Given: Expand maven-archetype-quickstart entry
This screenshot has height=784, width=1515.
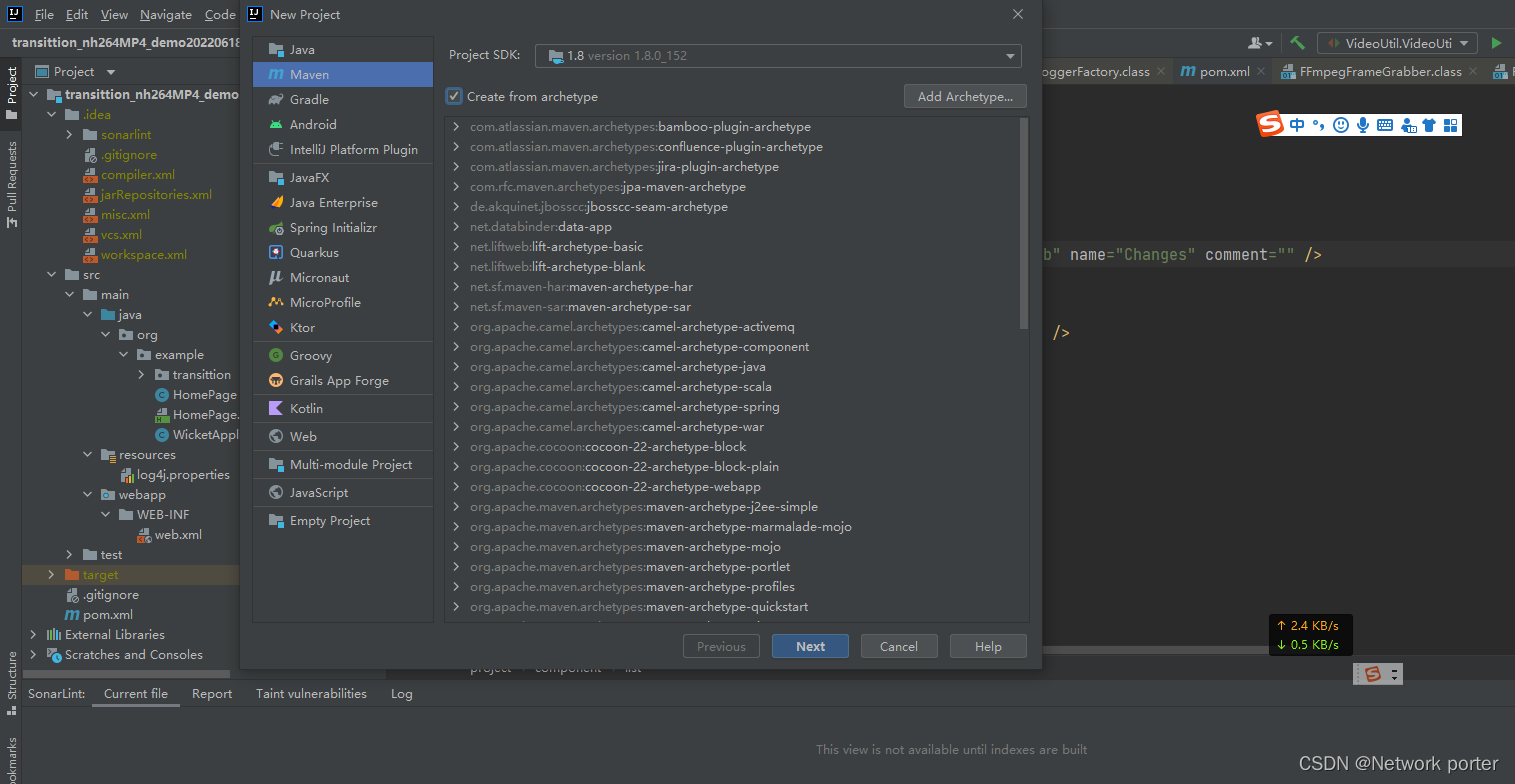Looking at the screenshot, I should click(456, 607).
